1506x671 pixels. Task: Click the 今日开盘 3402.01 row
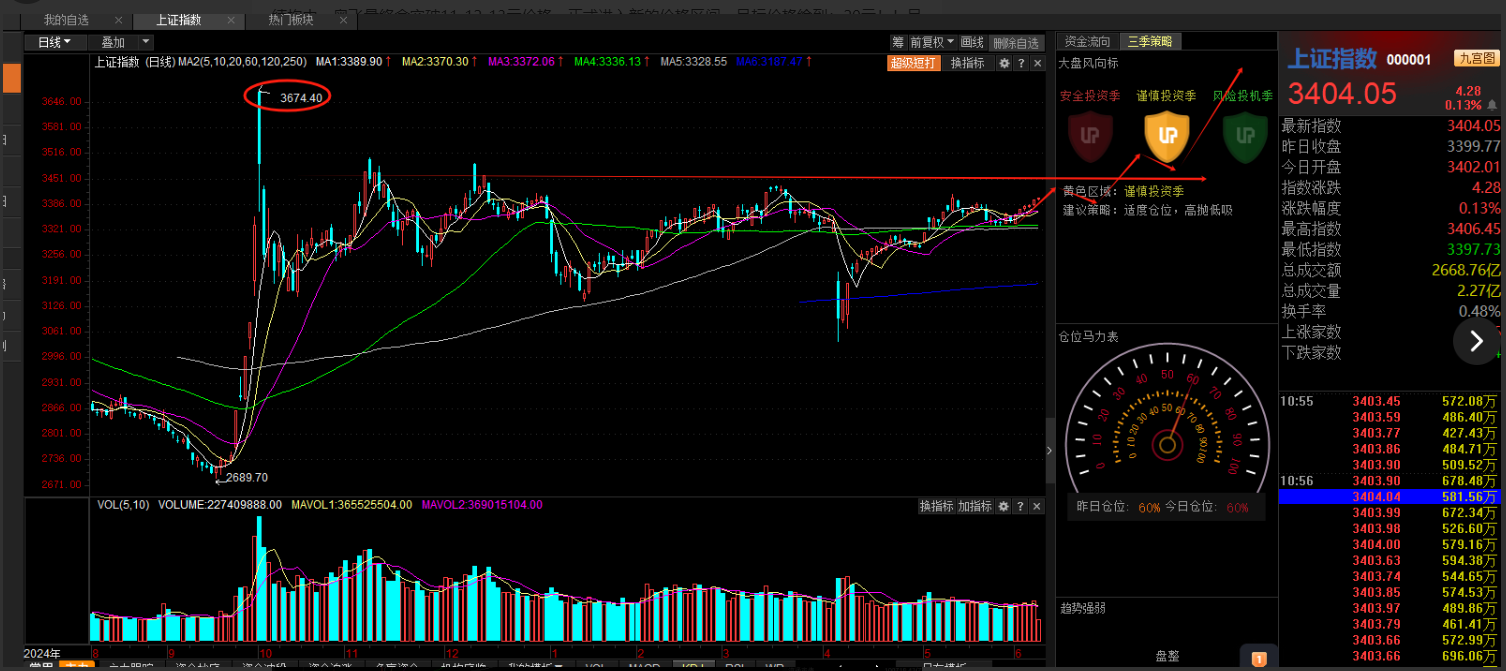1392,167
